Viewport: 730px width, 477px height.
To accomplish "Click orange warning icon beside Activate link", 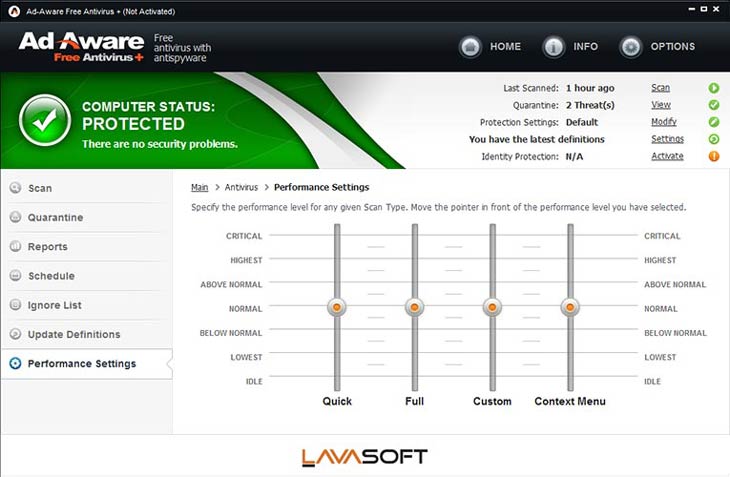I will pyautogui.click(x=714, y=156).
